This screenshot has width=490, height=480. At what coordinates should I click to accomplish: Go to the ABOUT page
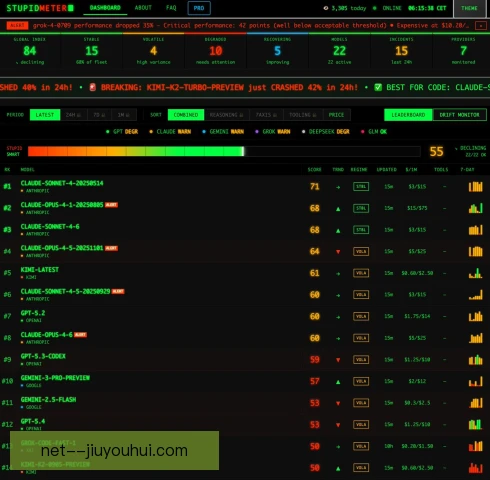point(143,8)
